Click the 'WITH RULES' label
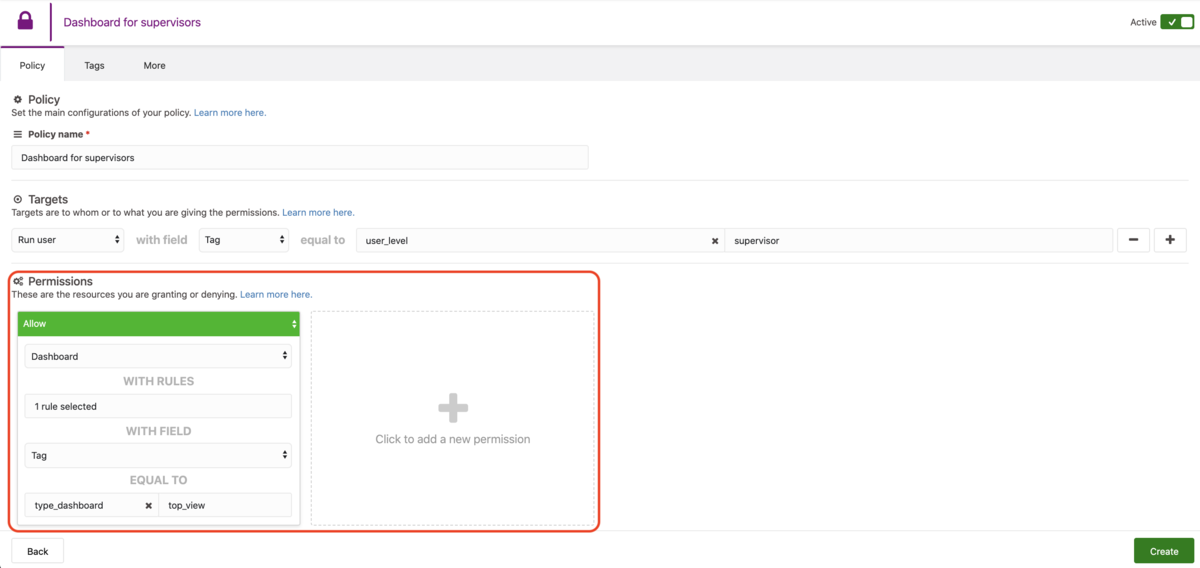Viewport: 1200px width, 568px height. pos(158,381)
